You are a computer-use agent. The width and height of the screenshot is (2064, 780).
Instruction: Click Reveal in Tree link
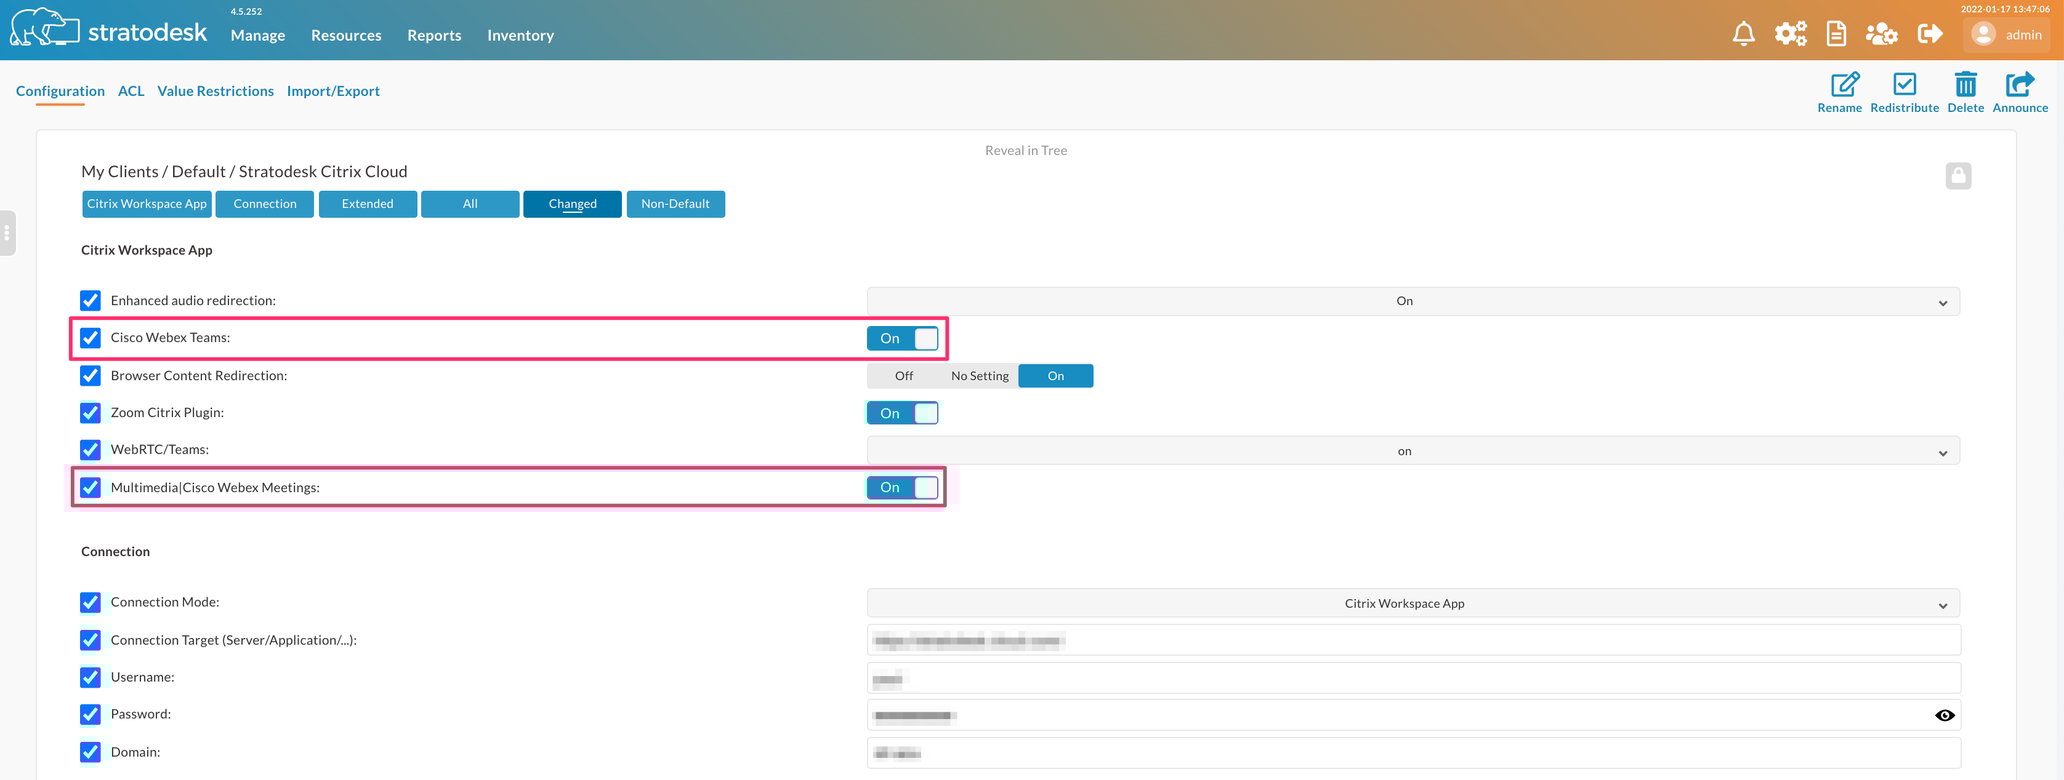pos(1026,151)
